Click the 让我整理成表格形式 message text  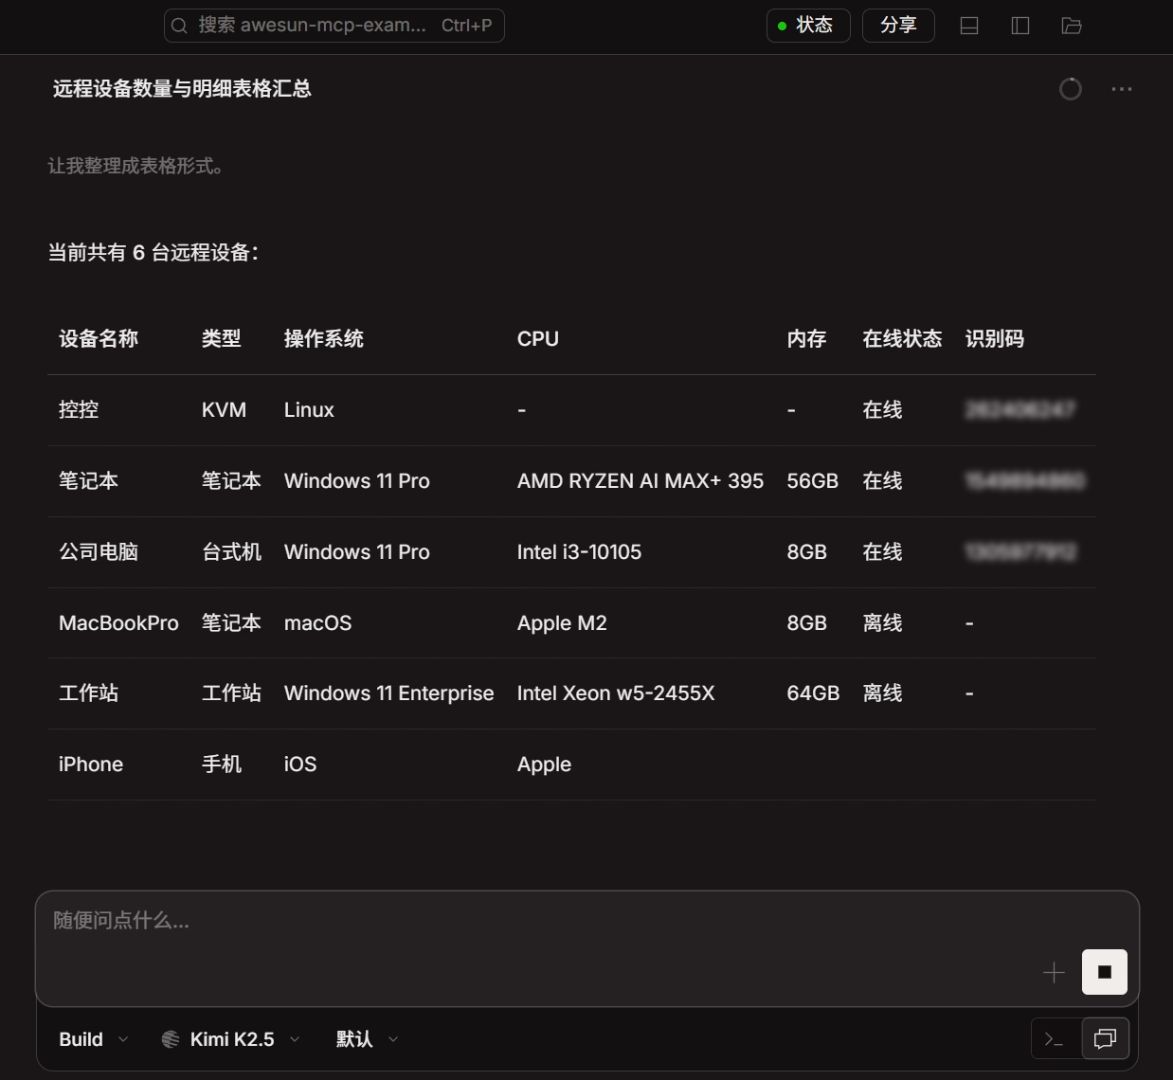[135, 166]
